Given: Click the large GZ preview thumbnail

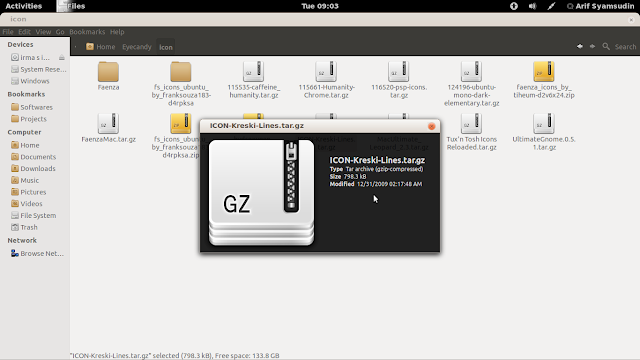Looking at the screenshot, I should pos(261,193).
